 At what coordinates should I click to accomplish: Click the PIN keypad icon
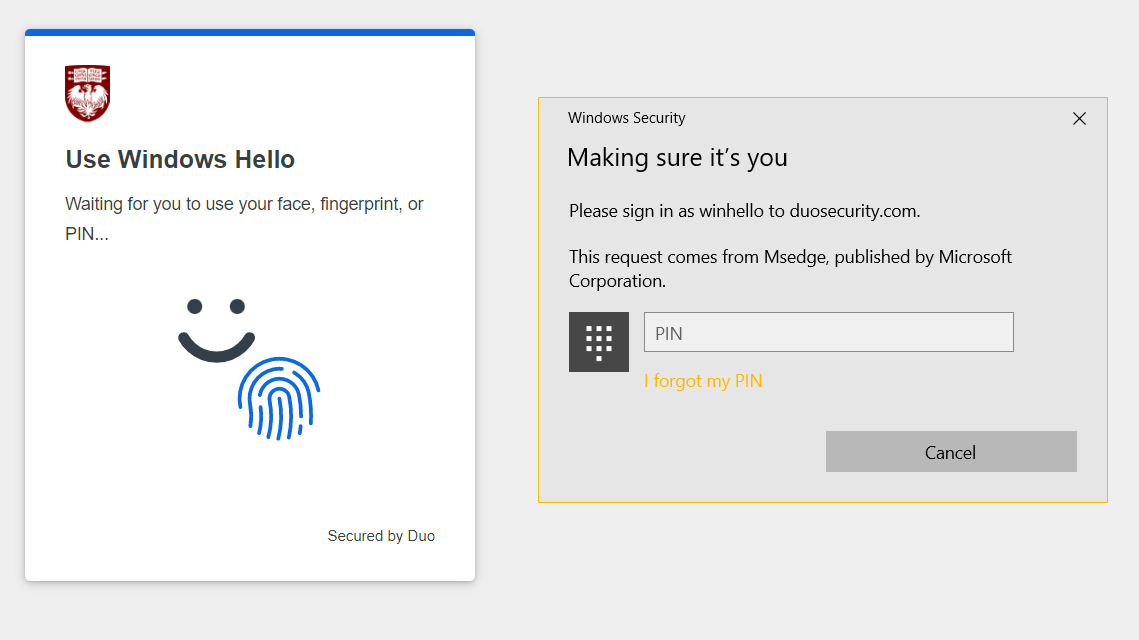[x=598, y=342]
